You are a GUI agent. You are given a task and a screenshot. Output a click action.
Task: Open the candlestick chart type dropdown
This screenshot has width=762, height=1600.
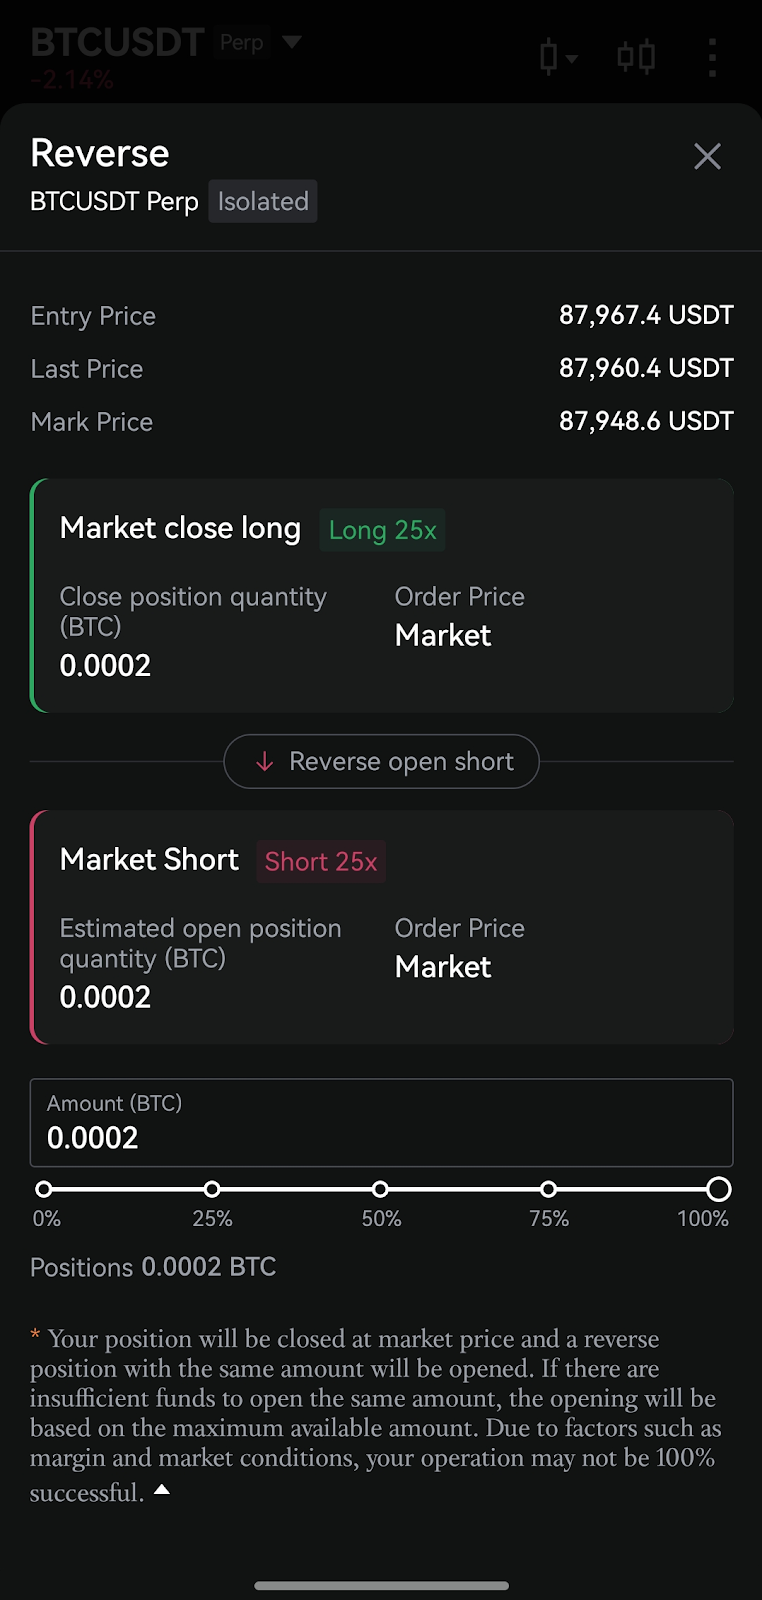coord(558,57)
